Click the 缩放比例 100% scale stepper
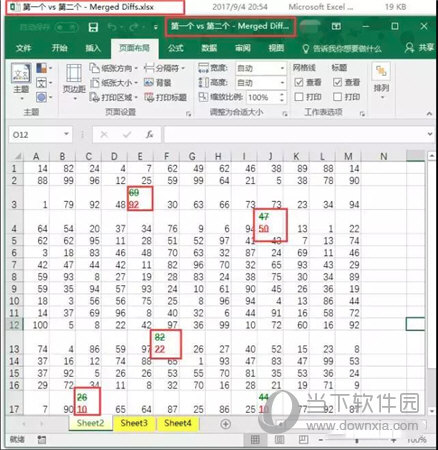438x450 pixels. (282, 97)
